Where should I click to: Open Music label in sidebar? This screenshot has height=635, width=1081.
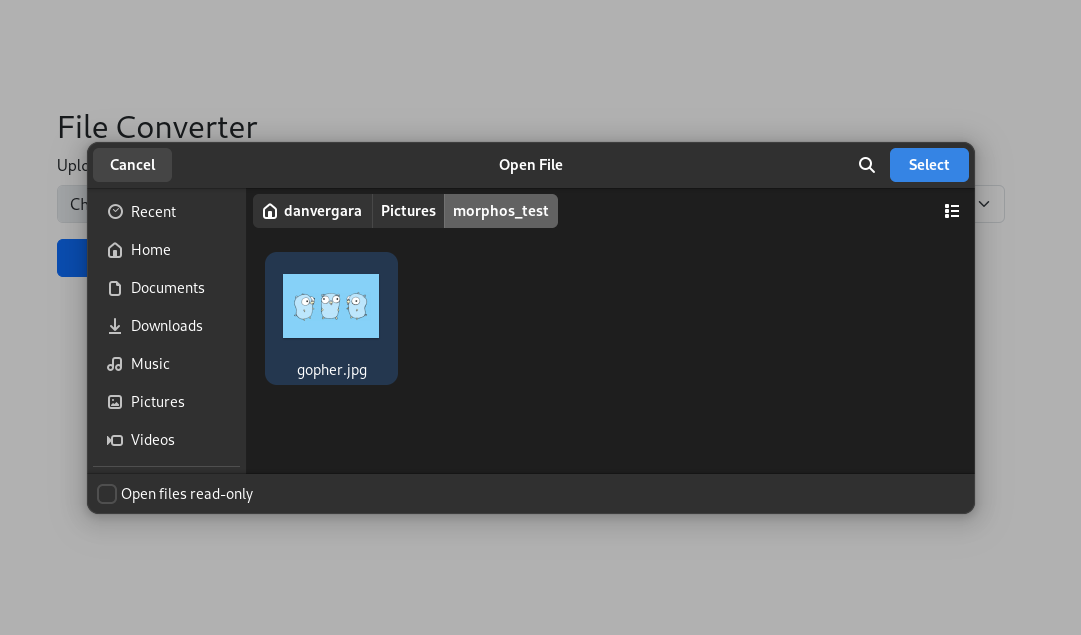tap(150, 363)
